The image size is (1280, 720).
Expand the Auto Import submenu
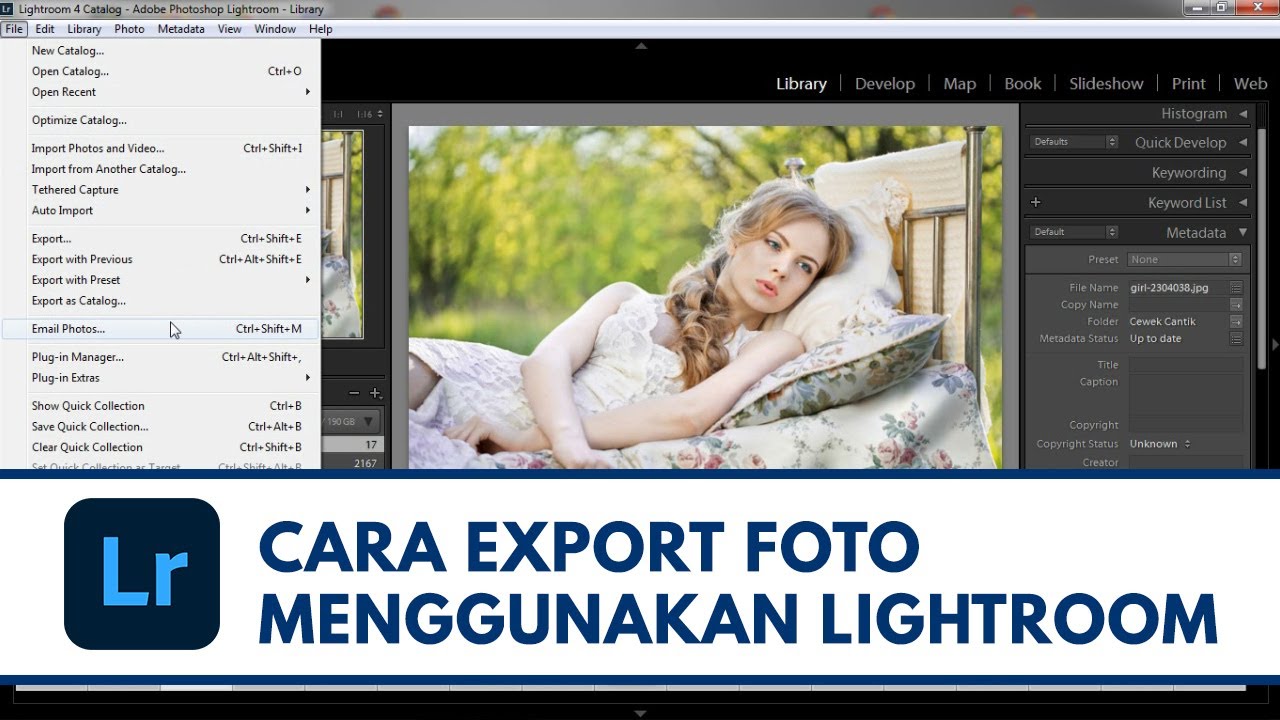(x=160, y=211)
